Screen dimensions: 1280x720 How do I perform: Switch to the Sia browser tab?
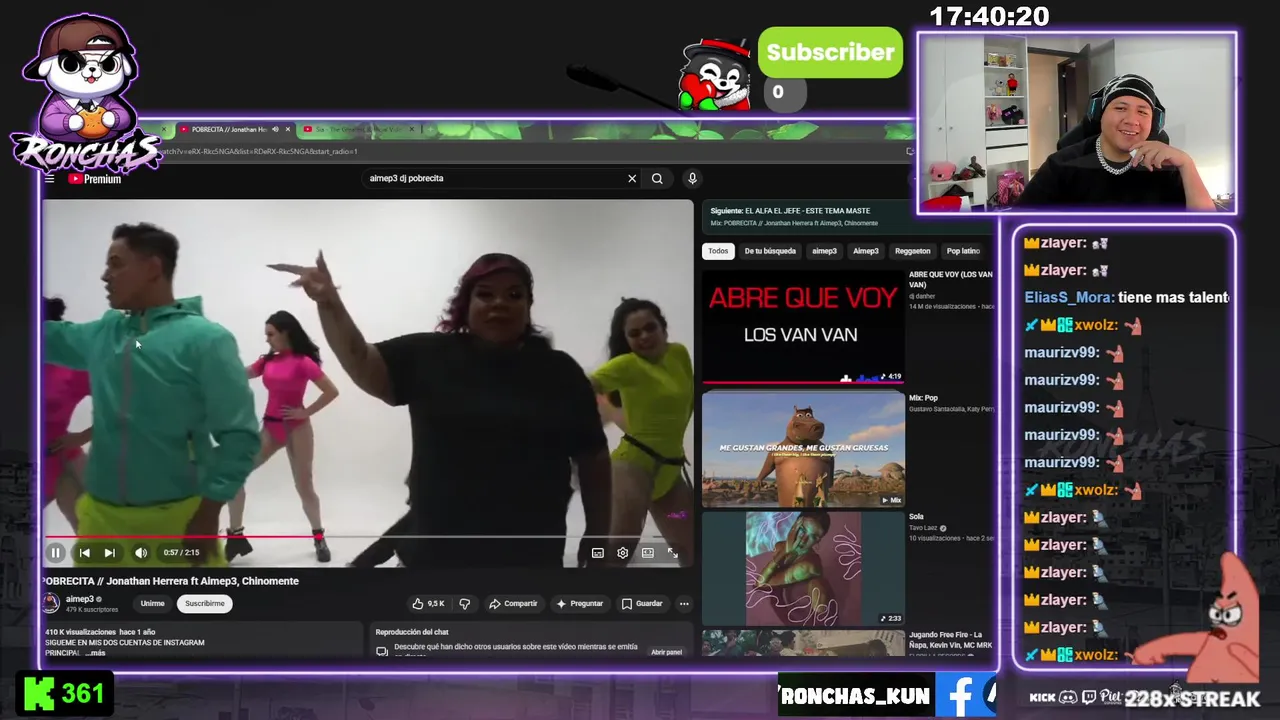[357, 129]
